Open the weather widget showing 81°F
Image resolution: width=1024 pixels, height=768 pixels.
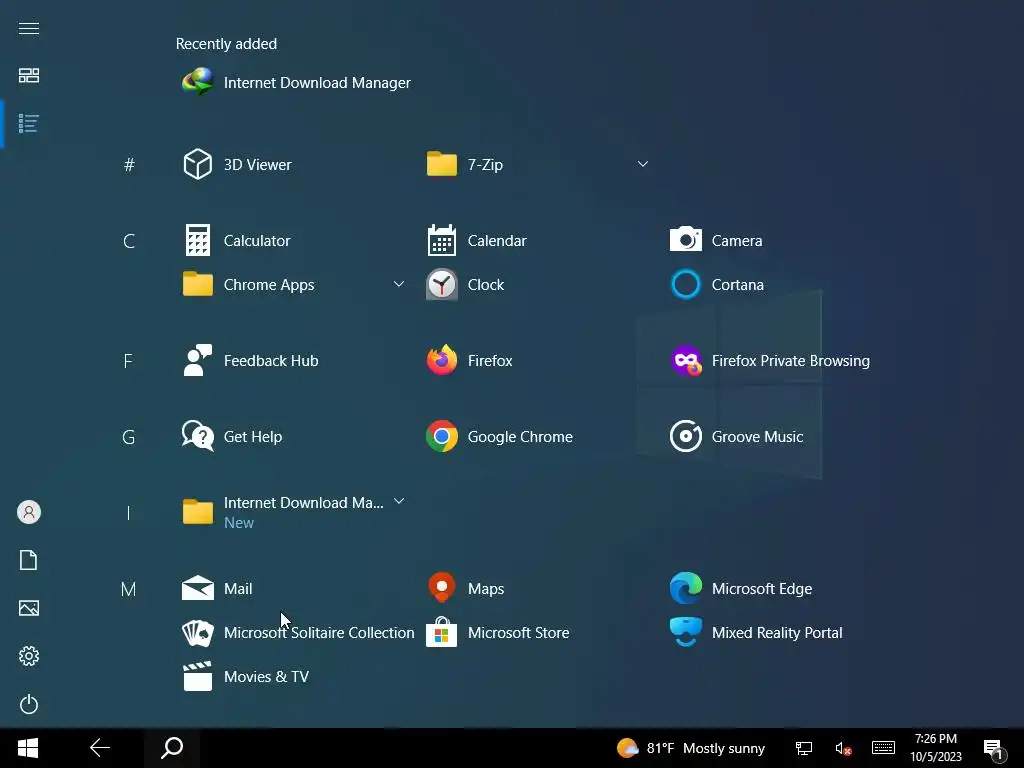690,748
